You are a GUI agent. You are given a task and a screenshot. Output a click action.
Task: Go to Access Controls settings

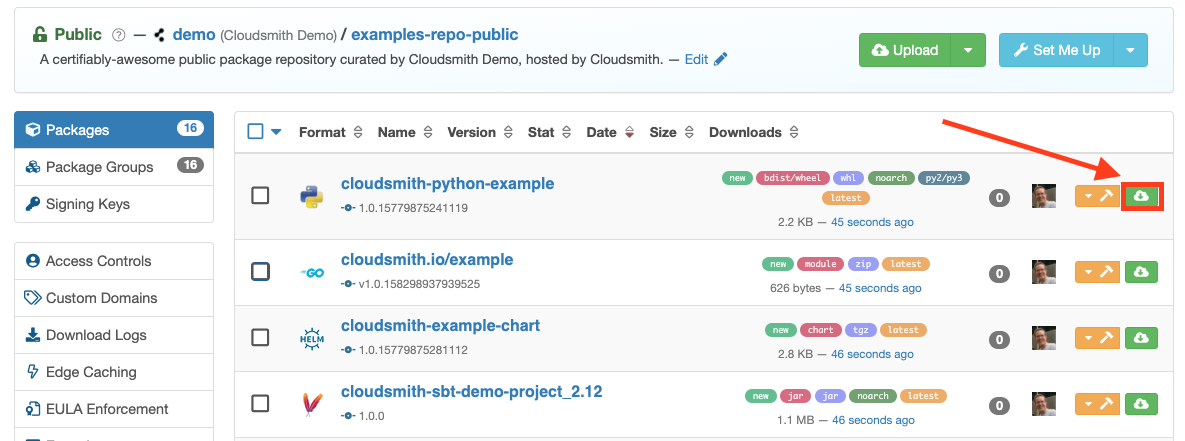point(114,261)
